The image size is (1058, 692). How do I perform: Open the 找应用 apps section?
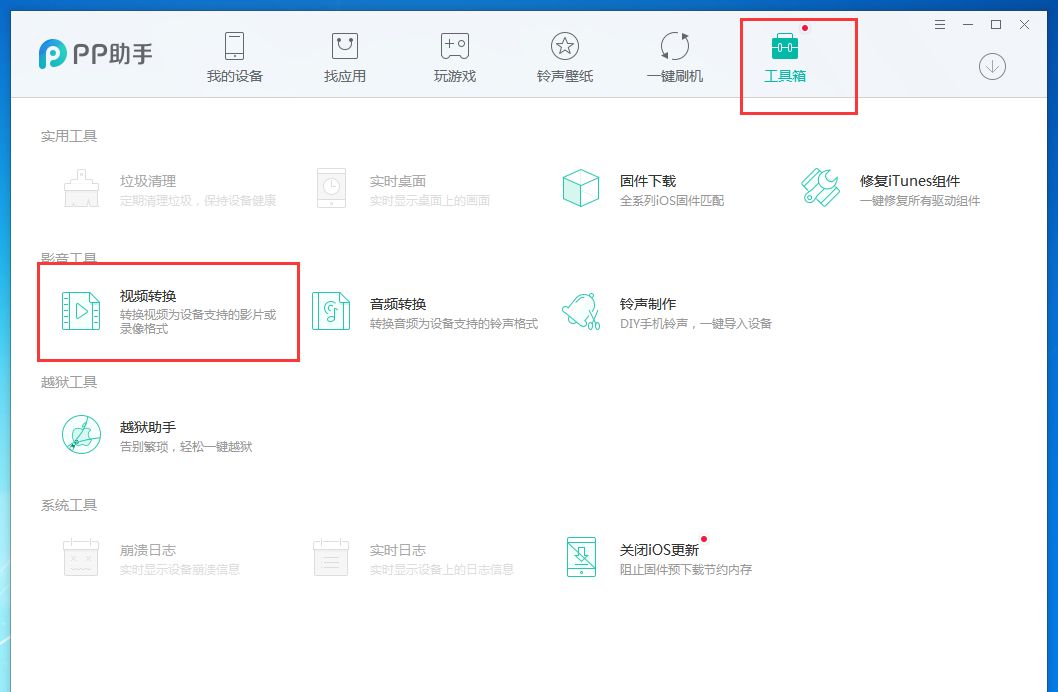pos(344,55)
